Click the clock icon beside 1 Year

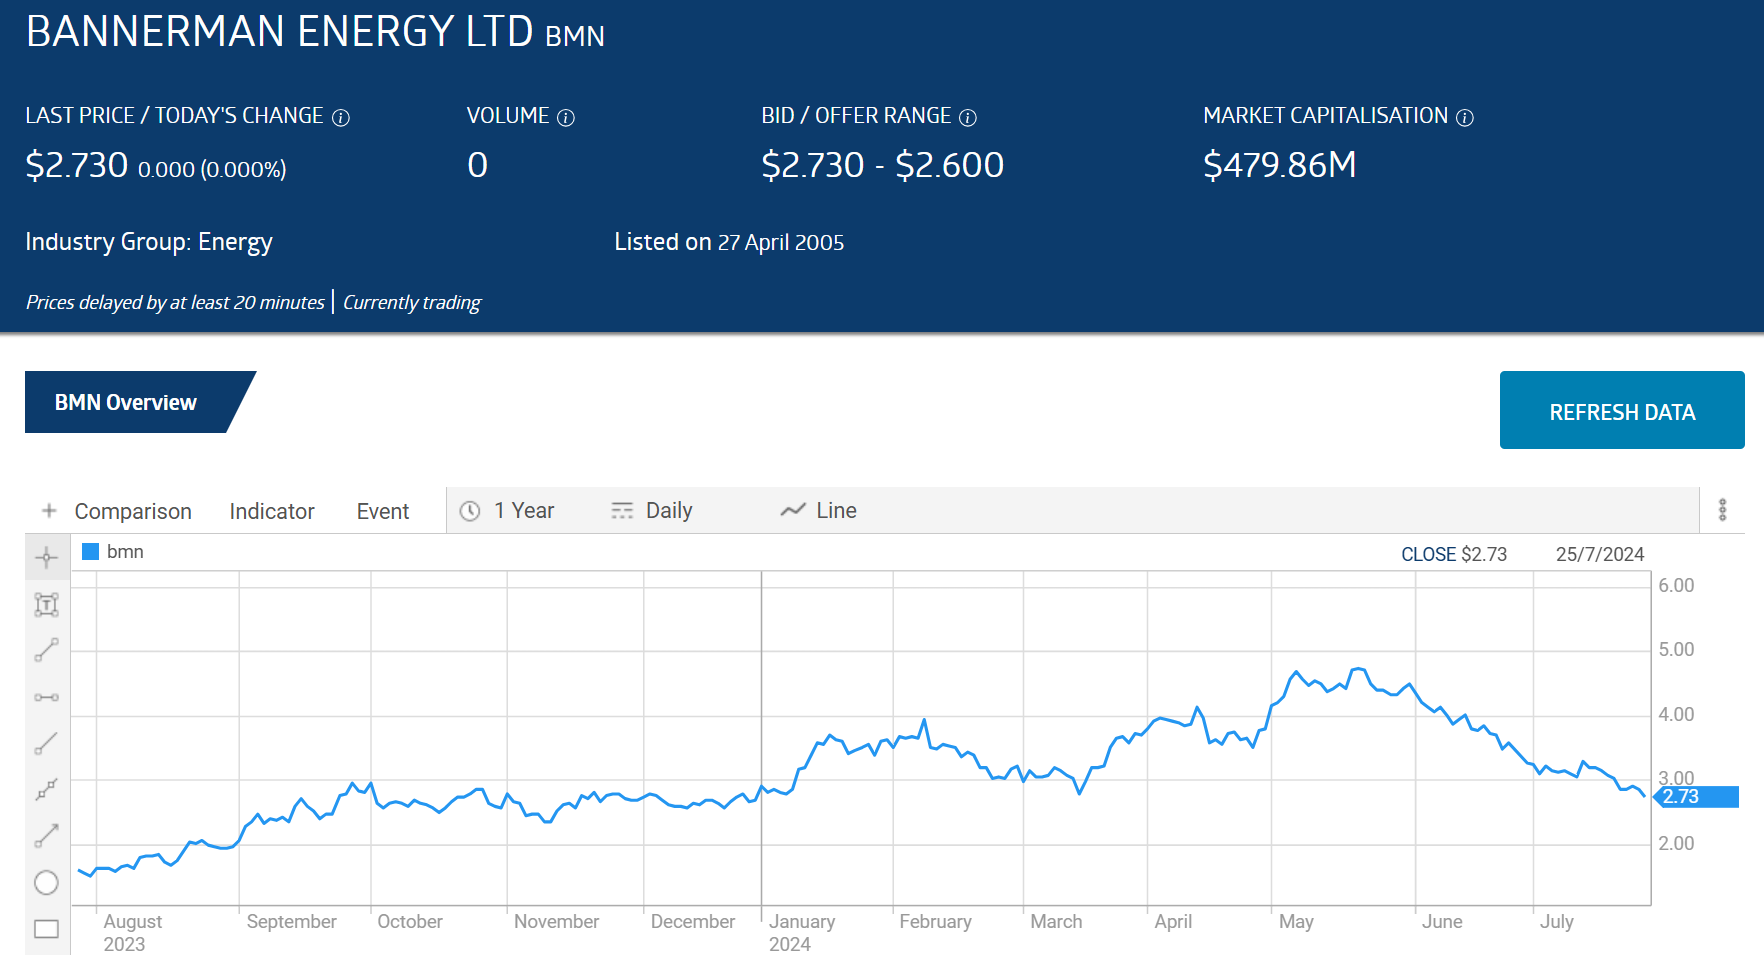pyautogui.click(x=470, y=511)
